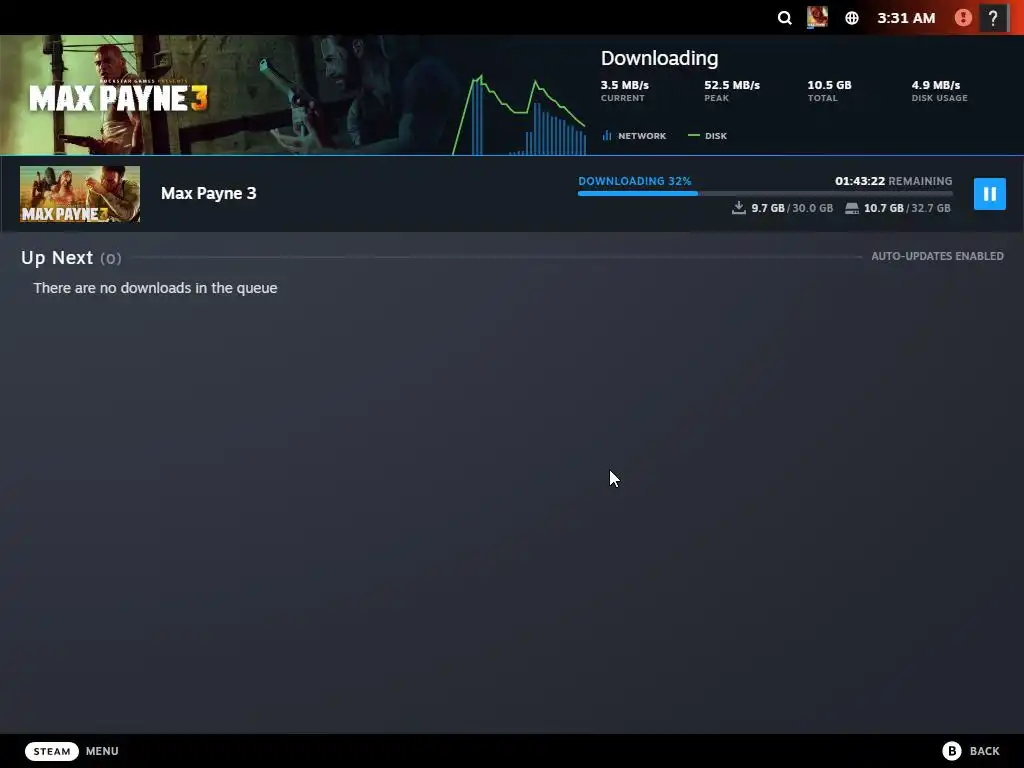Viewport: 1024px width, 768px height.
Task: Click the disk icon beside 10.7 GB
Action: point(852,208)
